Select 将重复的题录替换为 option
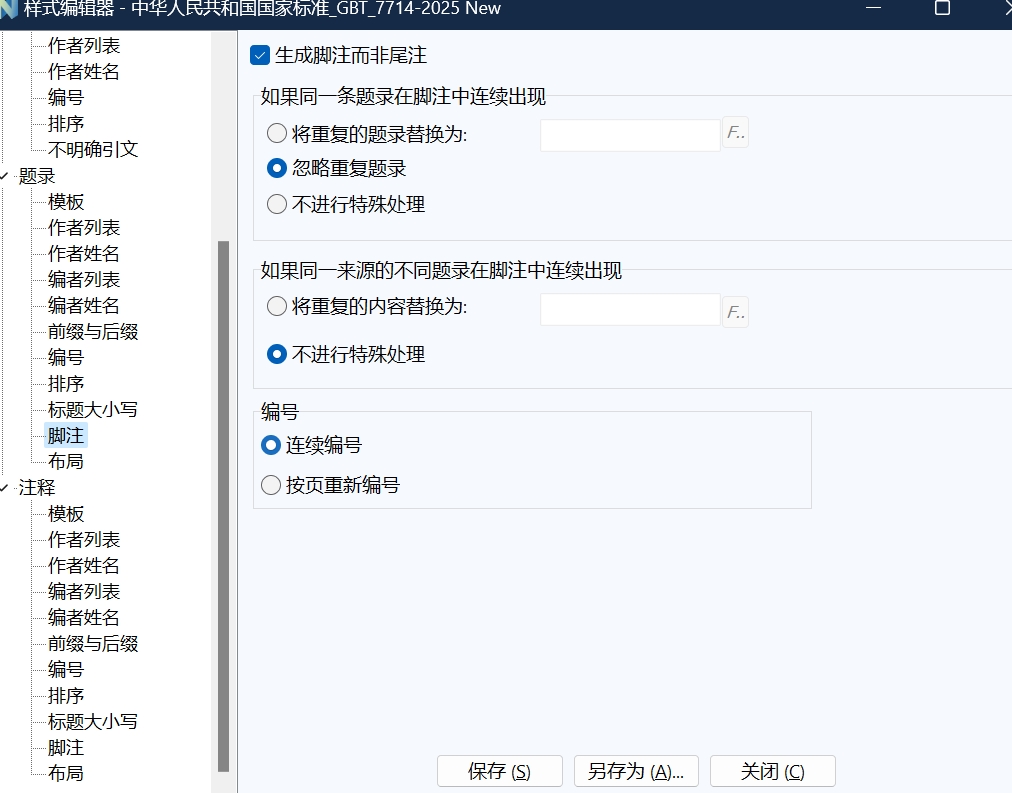 (x=275, y=131)
